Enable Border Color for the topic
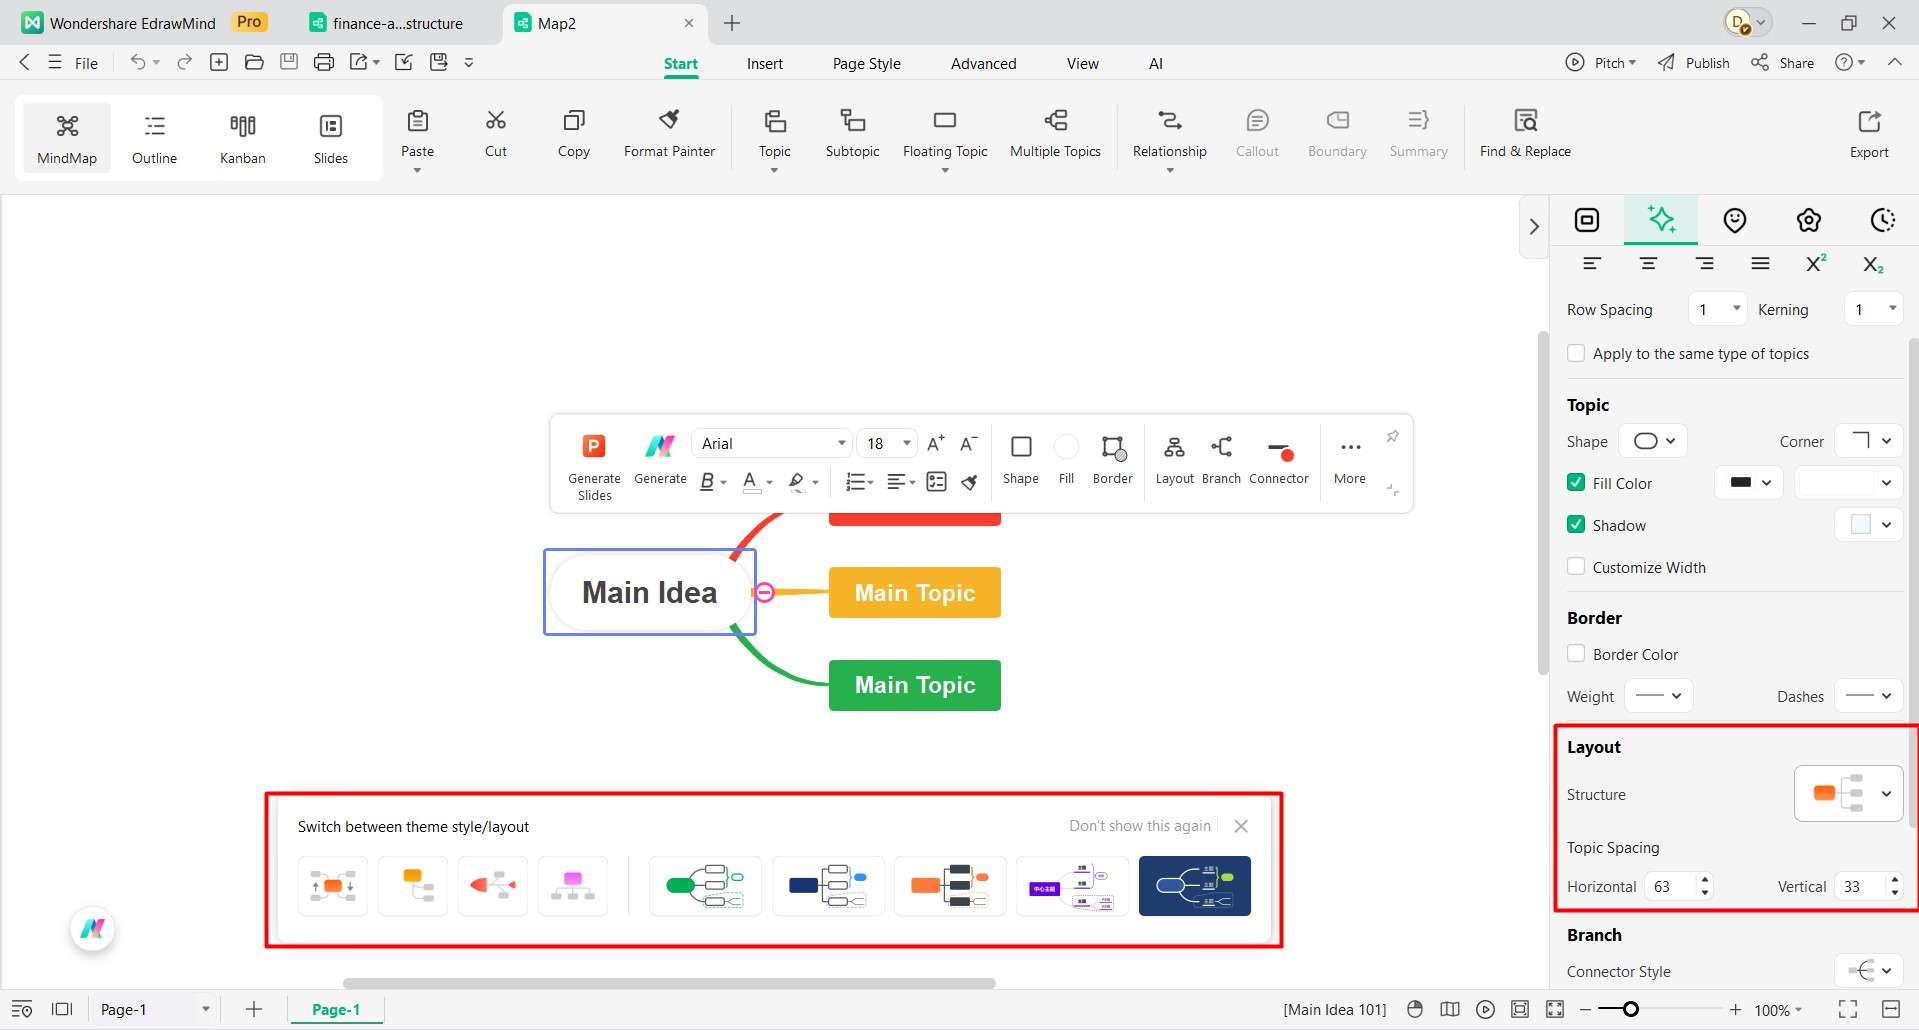 point(1576,654)
